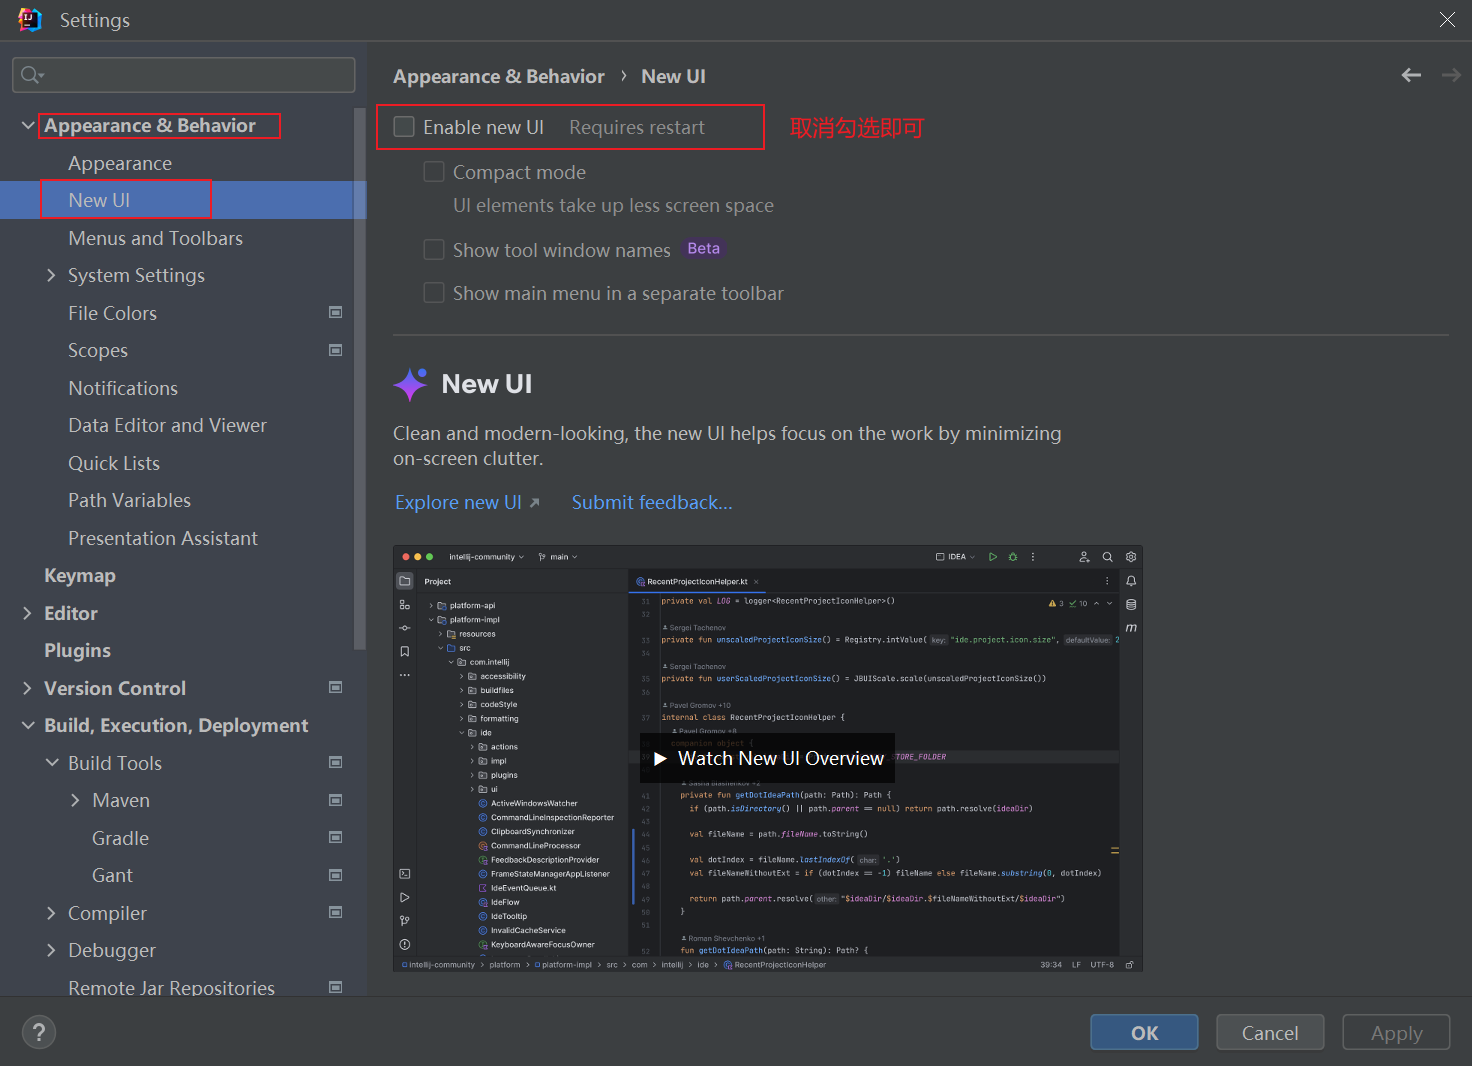
Task: Open Scopes settings page
Action: click(x=98, y=350)
